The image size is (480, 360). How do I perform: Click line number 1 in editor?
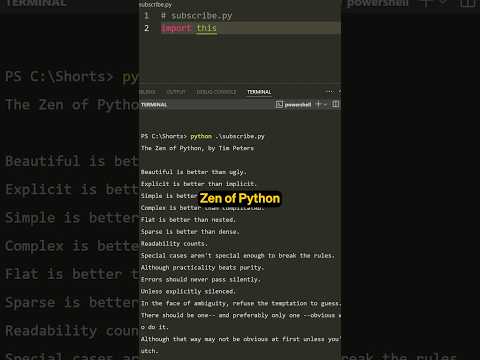point(146,16)
